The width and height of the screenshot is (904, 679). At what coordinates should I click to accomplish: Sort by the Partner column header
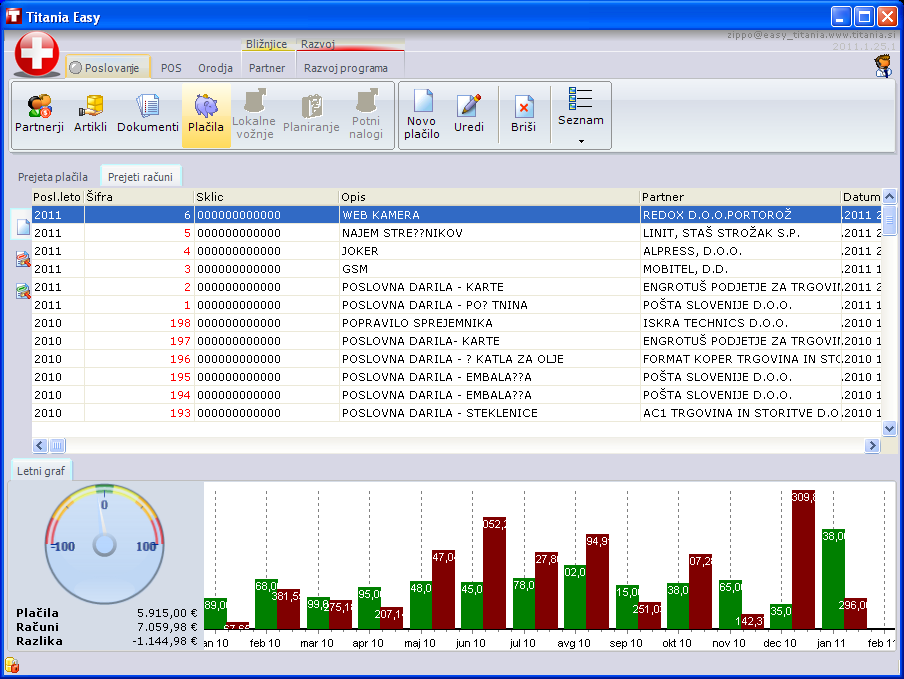click(x=740, y=197)
